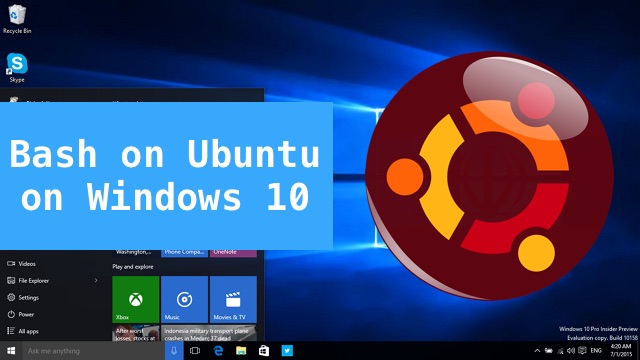Show hidden tray icons chevron

tap(537, 351)
